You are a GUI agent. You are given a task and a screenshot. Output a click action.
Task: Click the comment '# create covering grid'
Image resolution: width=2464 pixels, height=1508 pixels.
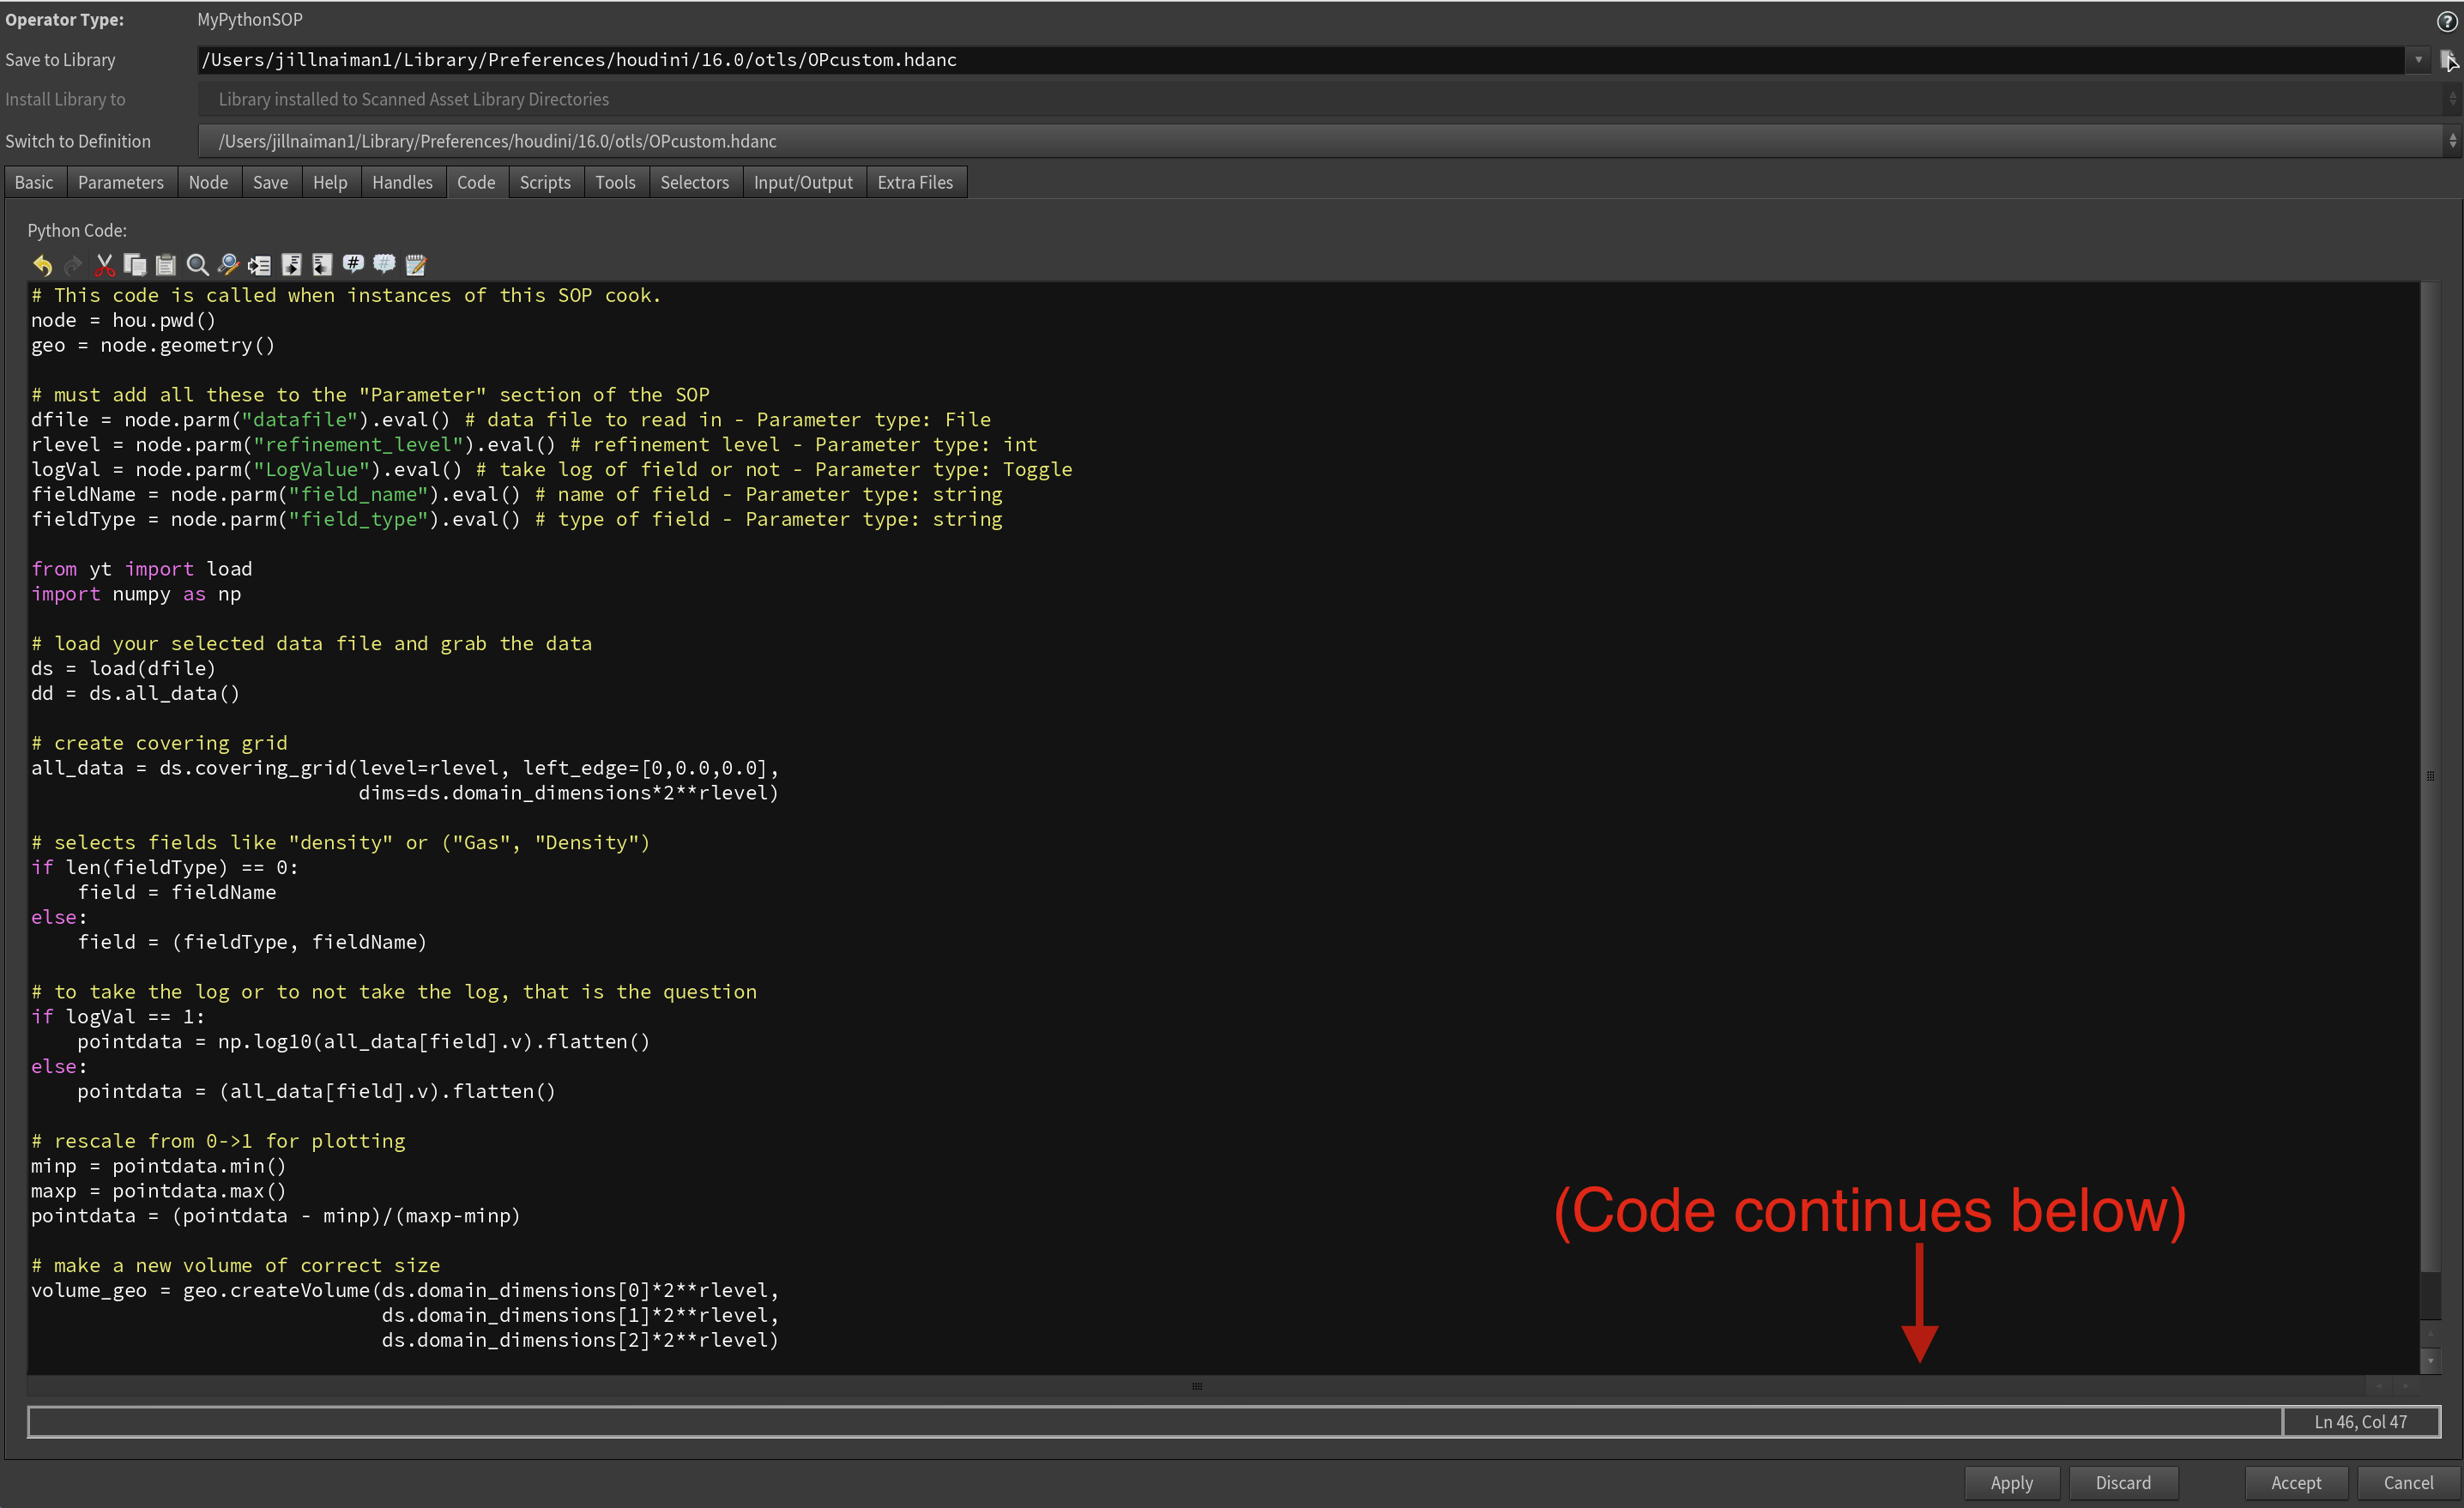click(x=159, y=743)
